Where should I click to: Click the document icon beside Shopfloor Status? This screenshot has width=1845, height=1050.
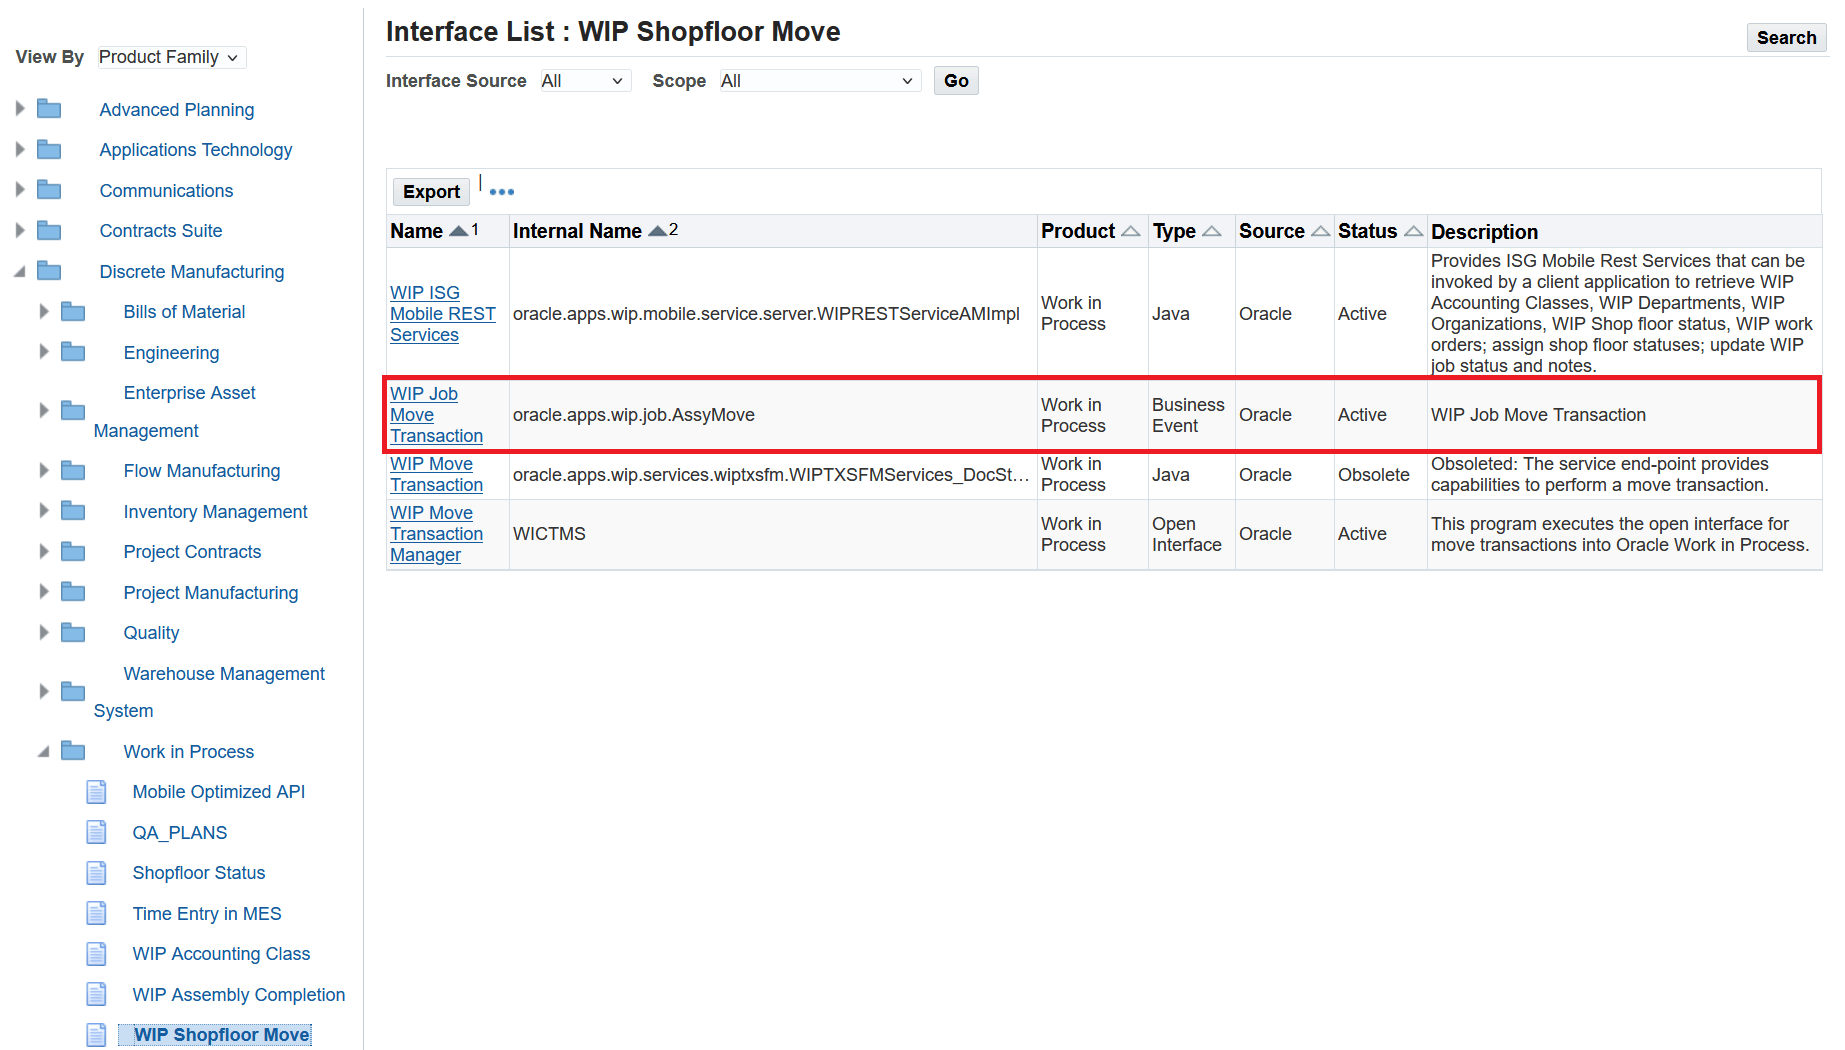pyautogui.click(x=96, y=872)
